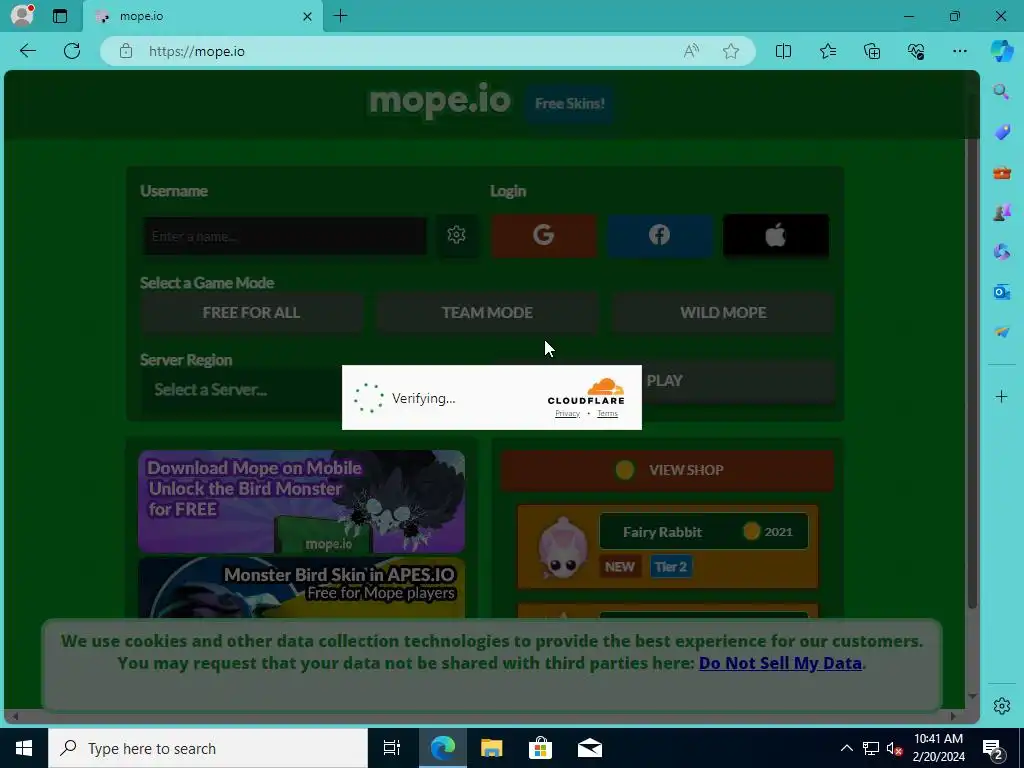This screenshot has height=768, width=1024.
Task: Open Cloudflare Privacy link
Action: [568, 413]
